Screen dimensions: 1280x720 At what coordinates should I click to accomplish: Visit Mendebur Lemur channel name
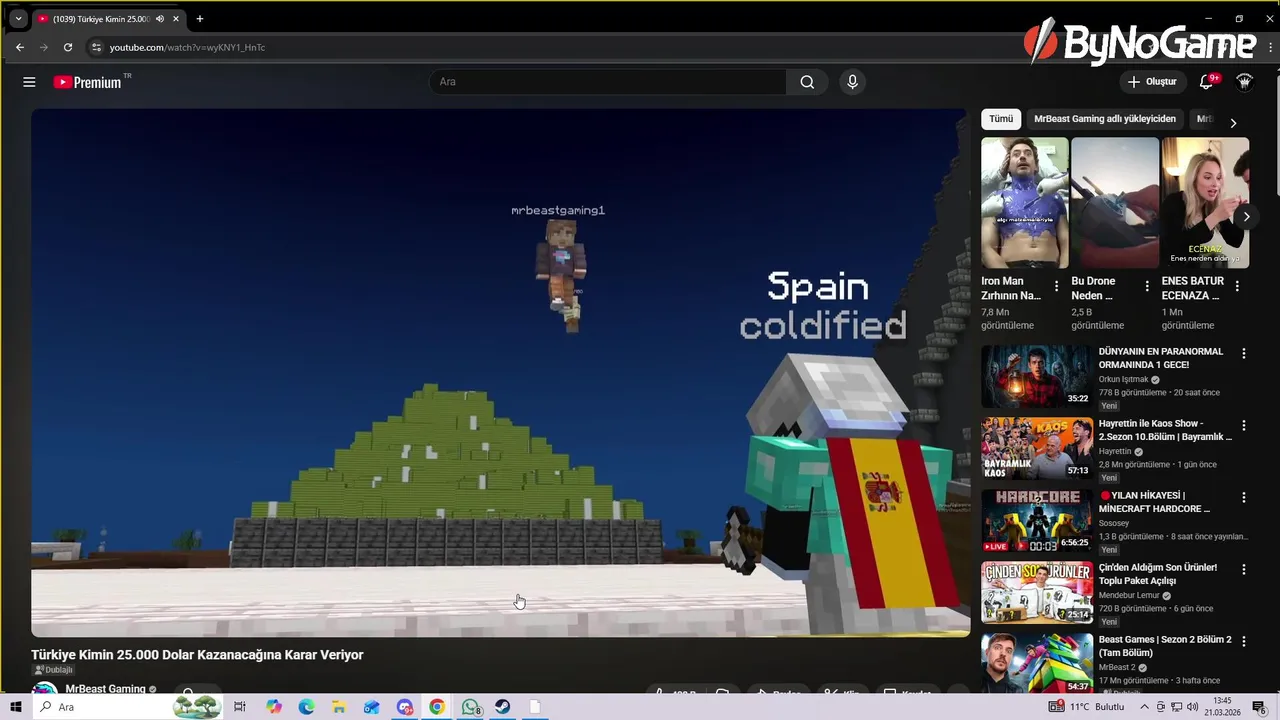click(x=1129, y=596)
